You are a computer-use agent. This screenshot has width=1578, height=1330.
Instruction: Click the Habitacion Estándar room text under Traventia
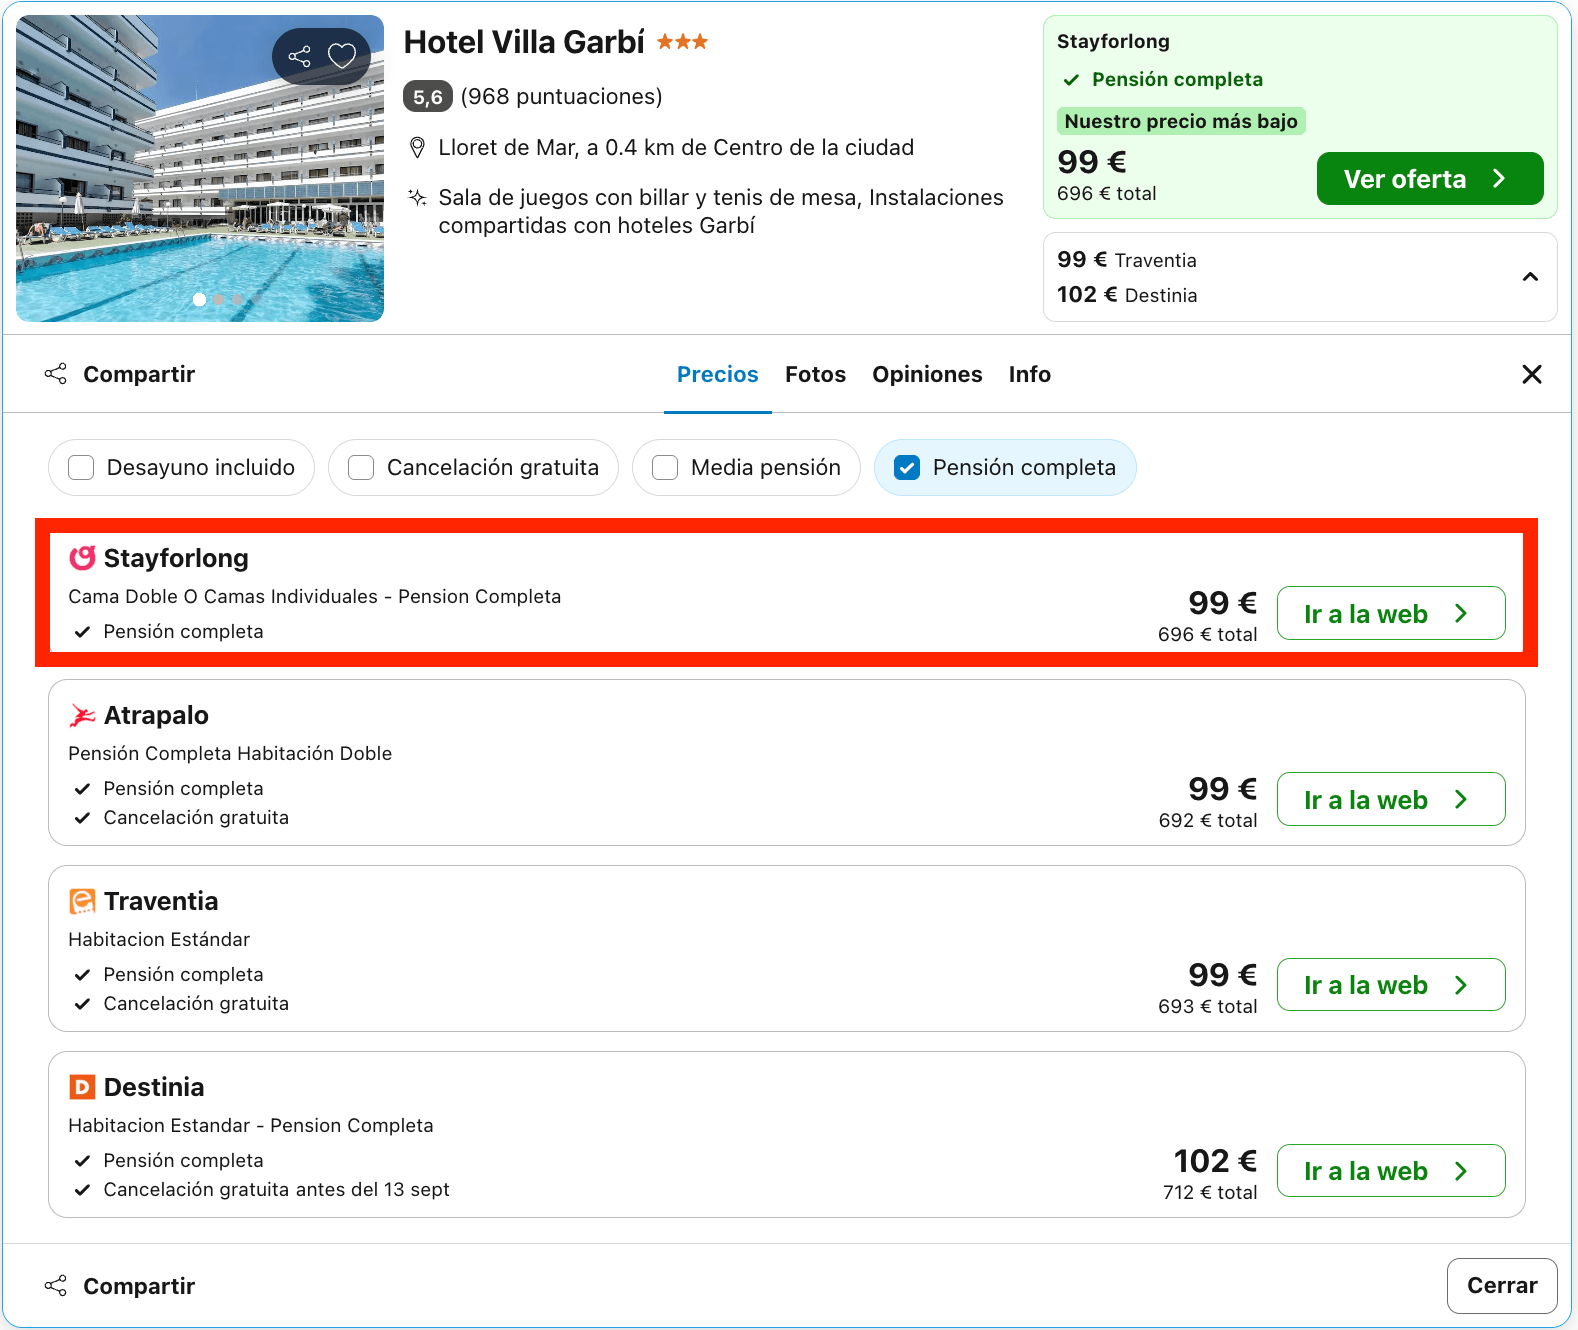[159, 939]
